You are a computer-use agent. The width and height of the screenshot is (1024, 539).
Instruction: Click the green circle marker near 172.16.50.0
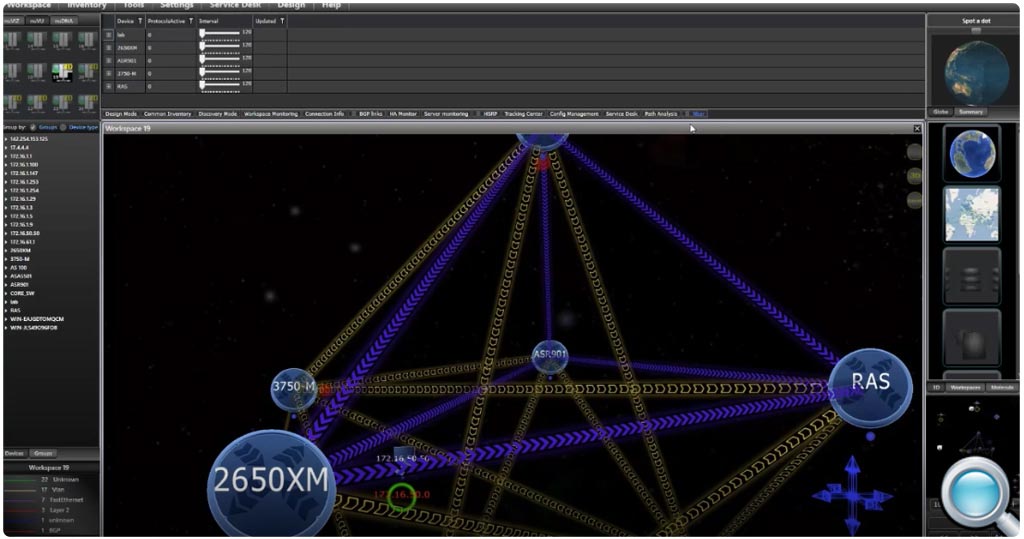click(x=401, y=497)
